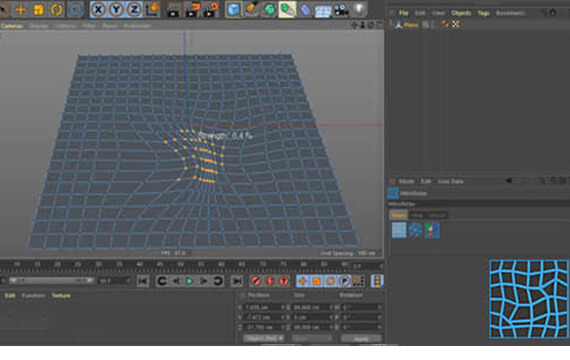This screenshot has height=360, width=570.
Task: Go to start of timeline
Action: 143,281
